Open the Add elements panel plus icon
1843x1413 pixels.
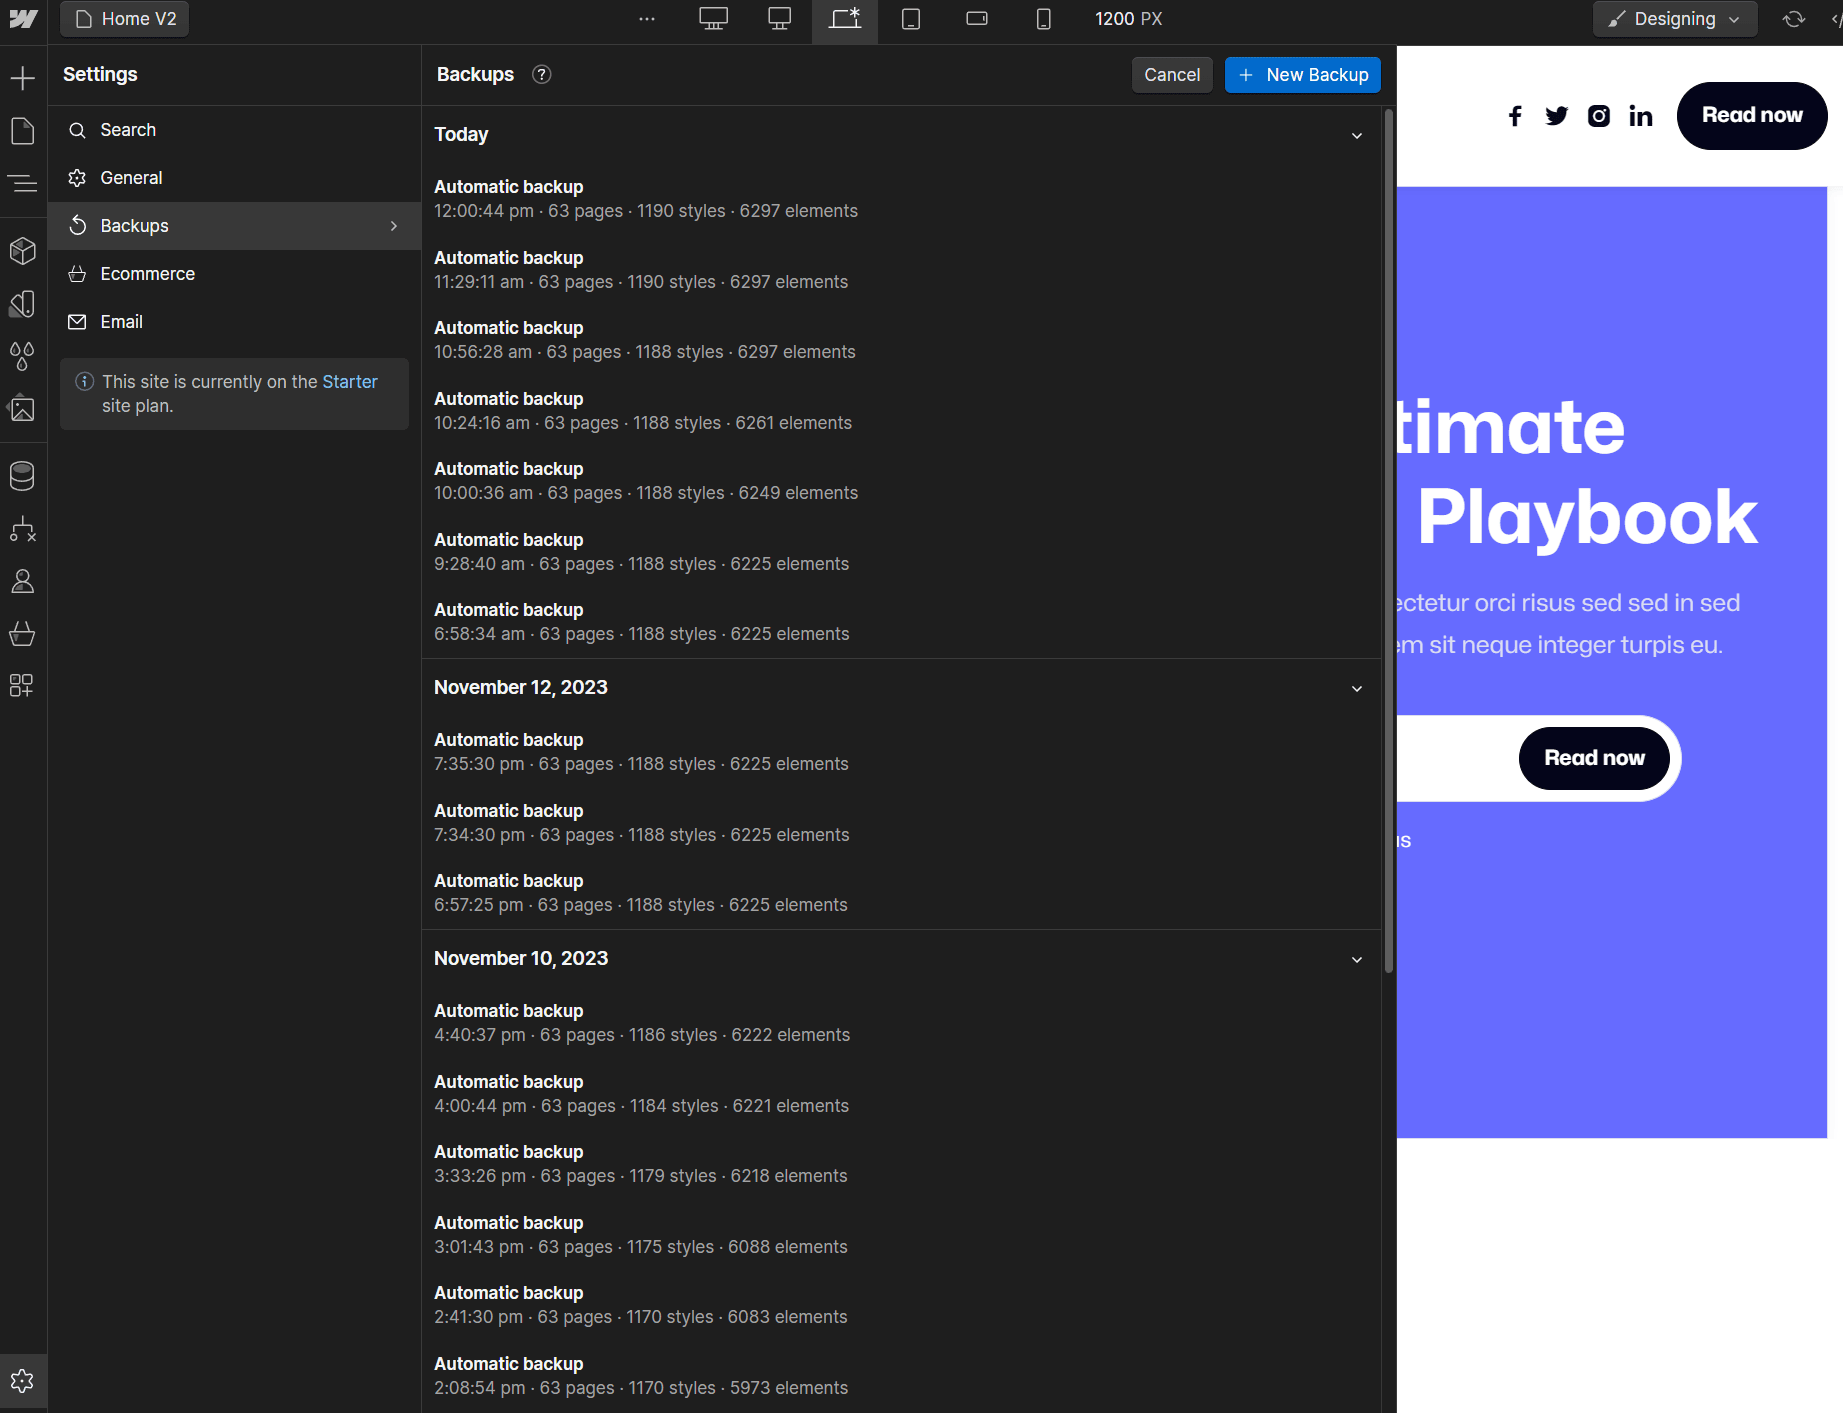[22, 78]
